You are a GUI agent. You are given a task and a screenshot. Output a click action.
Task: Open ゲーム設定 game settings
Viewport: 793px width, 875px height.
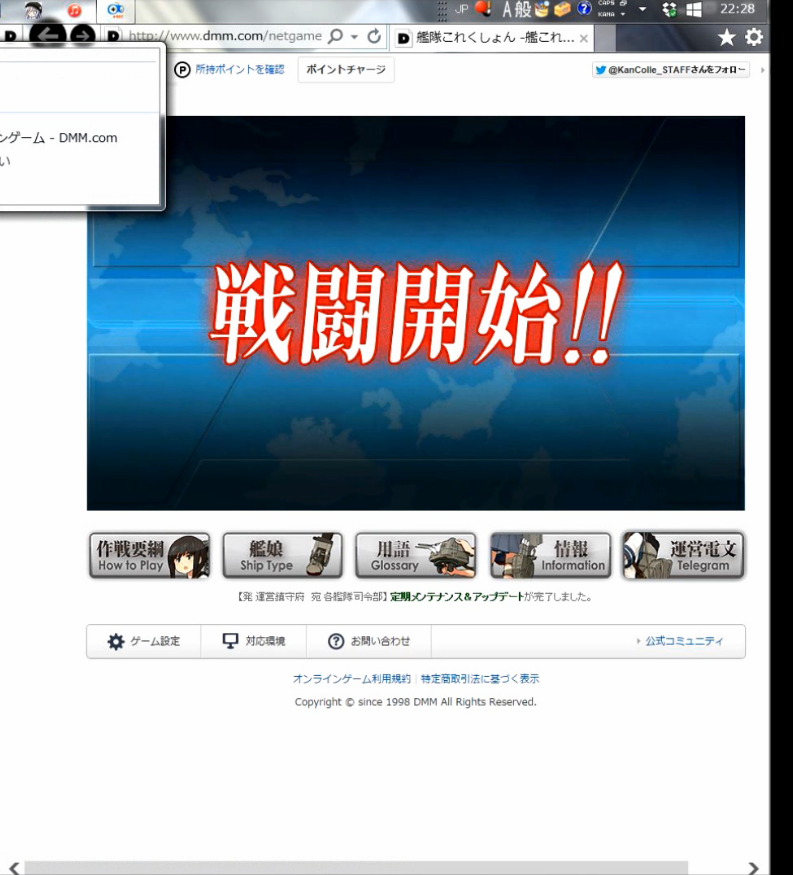[x=144, y=641]
